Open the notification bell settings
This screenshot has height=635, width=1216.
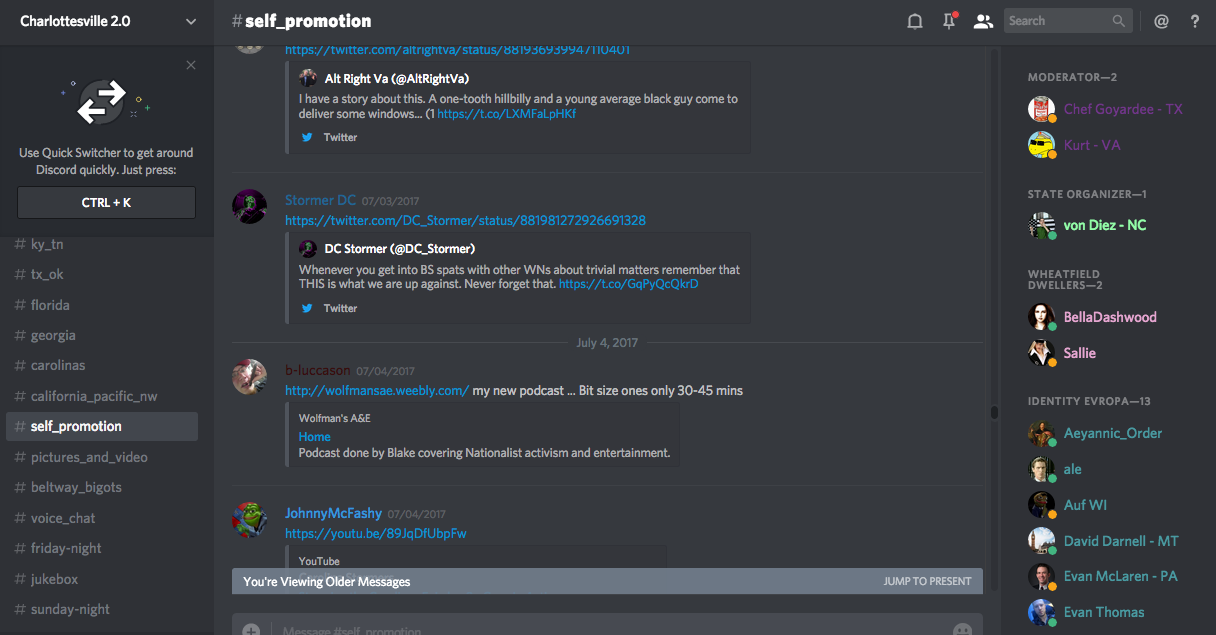click(914, 21)
